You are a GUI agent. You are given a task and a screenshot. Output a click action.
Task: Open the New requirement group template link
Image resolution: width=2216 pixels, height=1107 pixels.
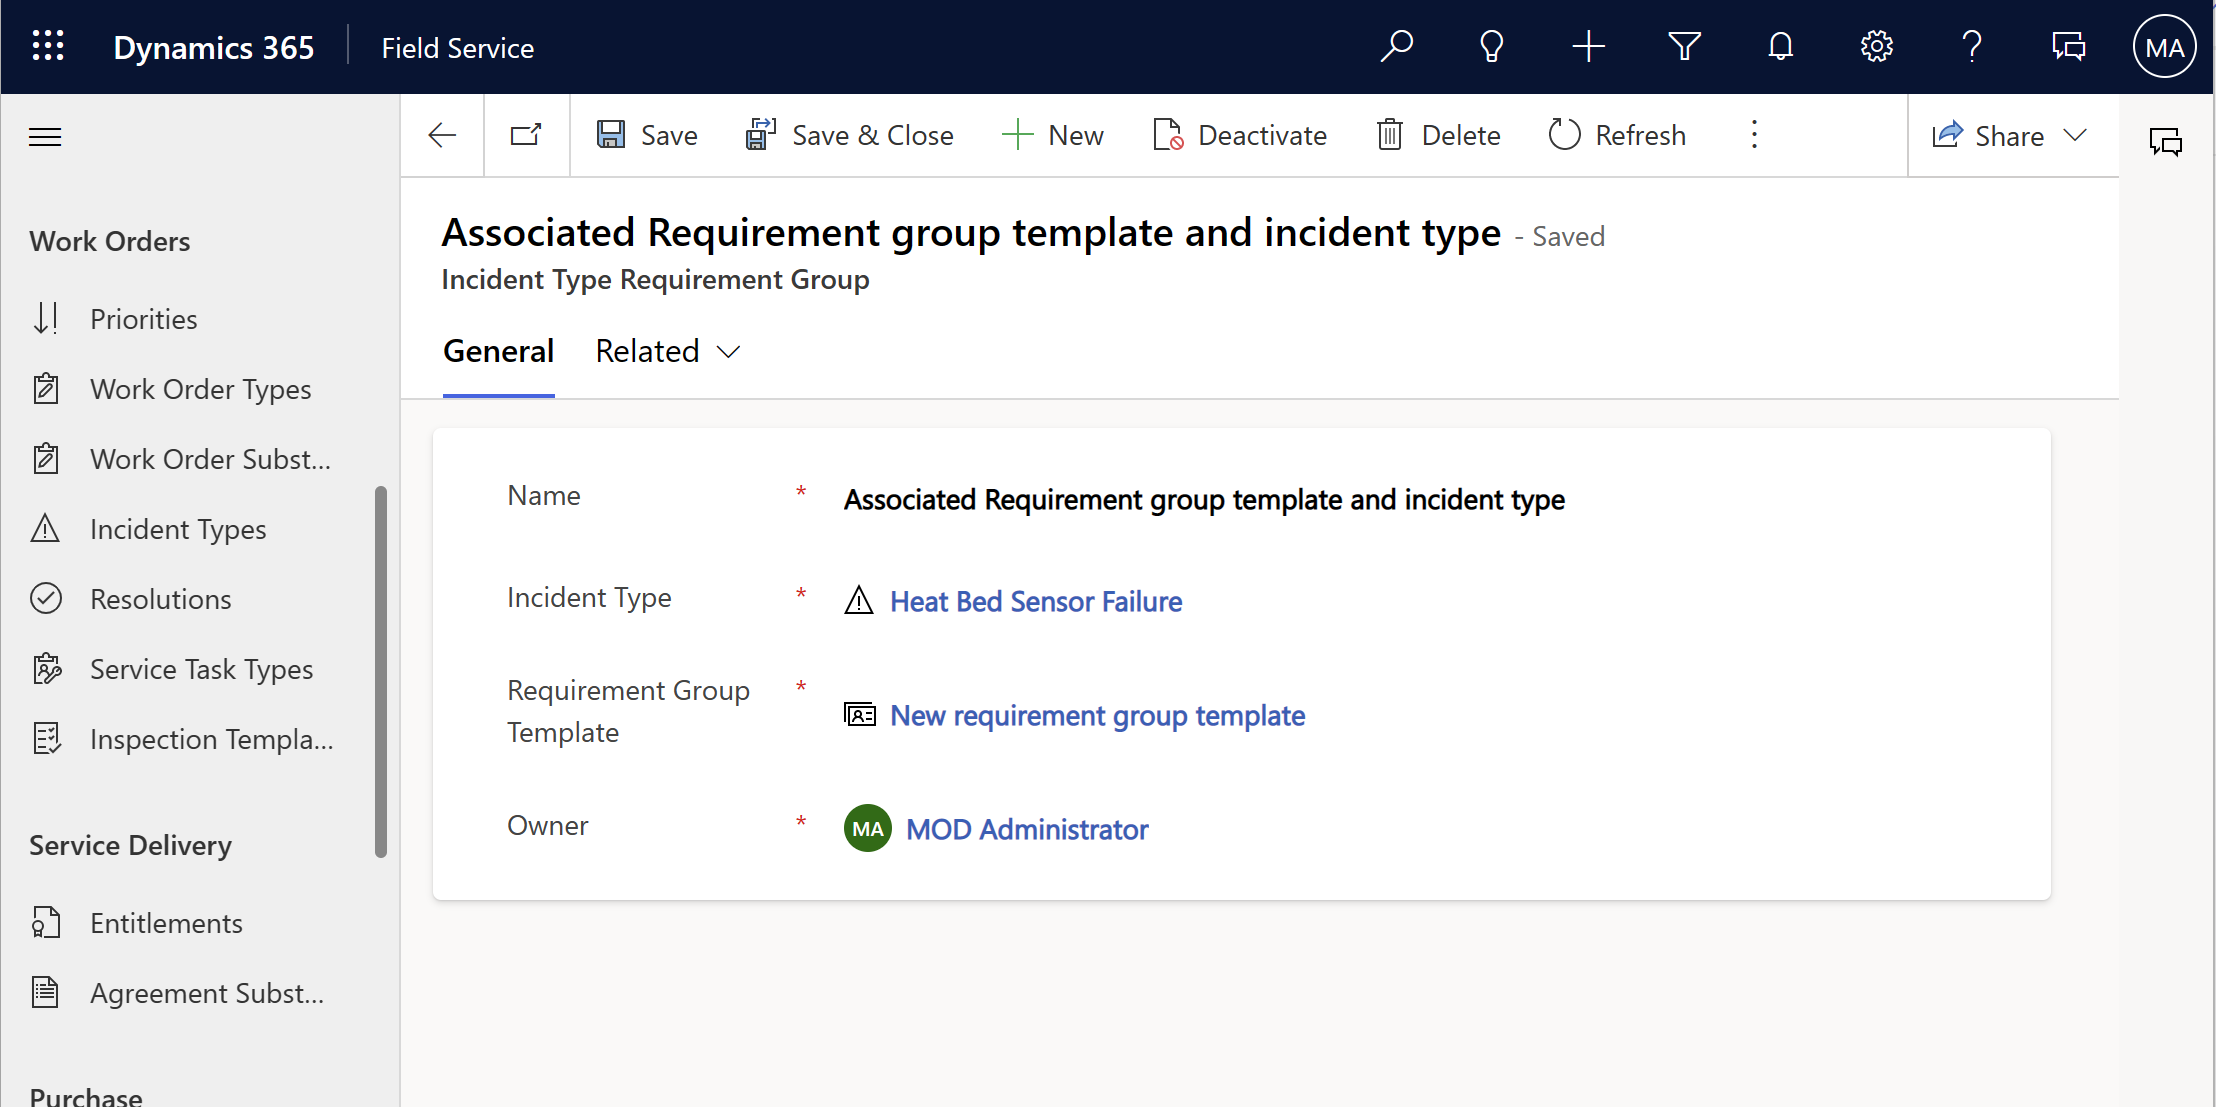1097,715
